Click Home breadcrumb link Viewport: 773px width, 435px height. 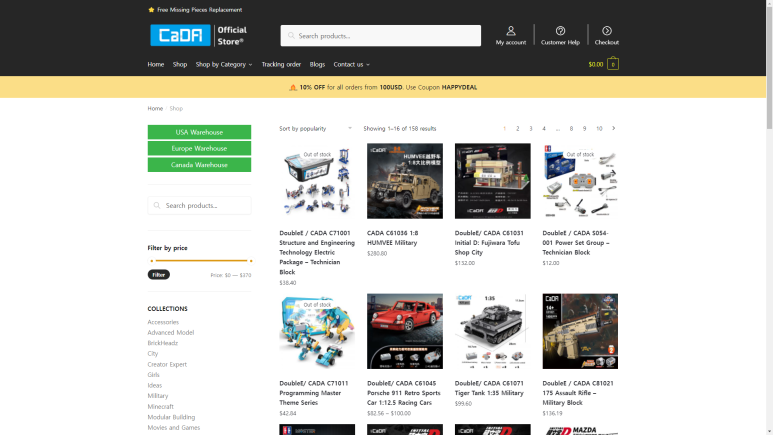click(x=155, y=109)
